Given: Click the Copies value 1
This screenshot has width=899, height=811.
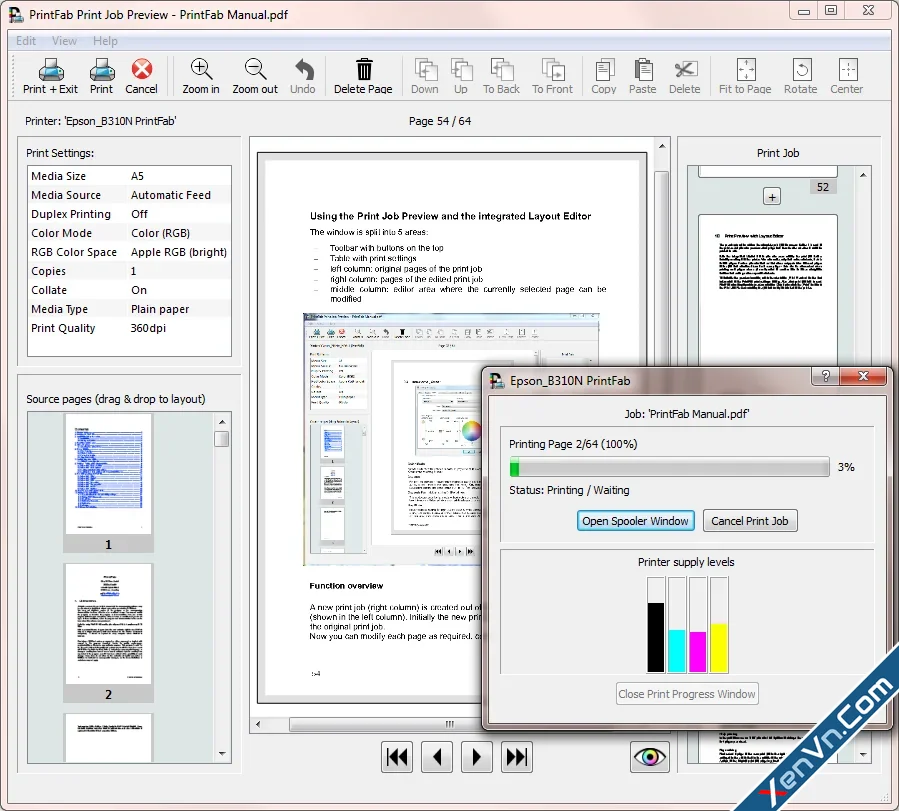Looking at the screenshot, I should click(x=133, y=271).
